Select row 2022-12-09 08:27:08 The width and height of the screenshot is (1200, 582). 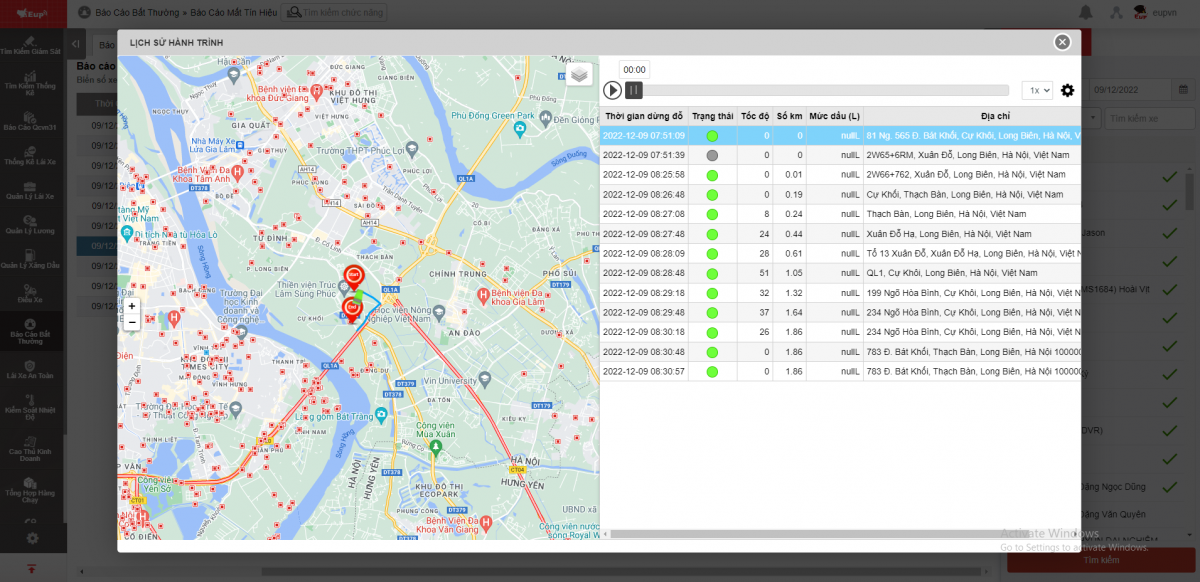point(841,214)
